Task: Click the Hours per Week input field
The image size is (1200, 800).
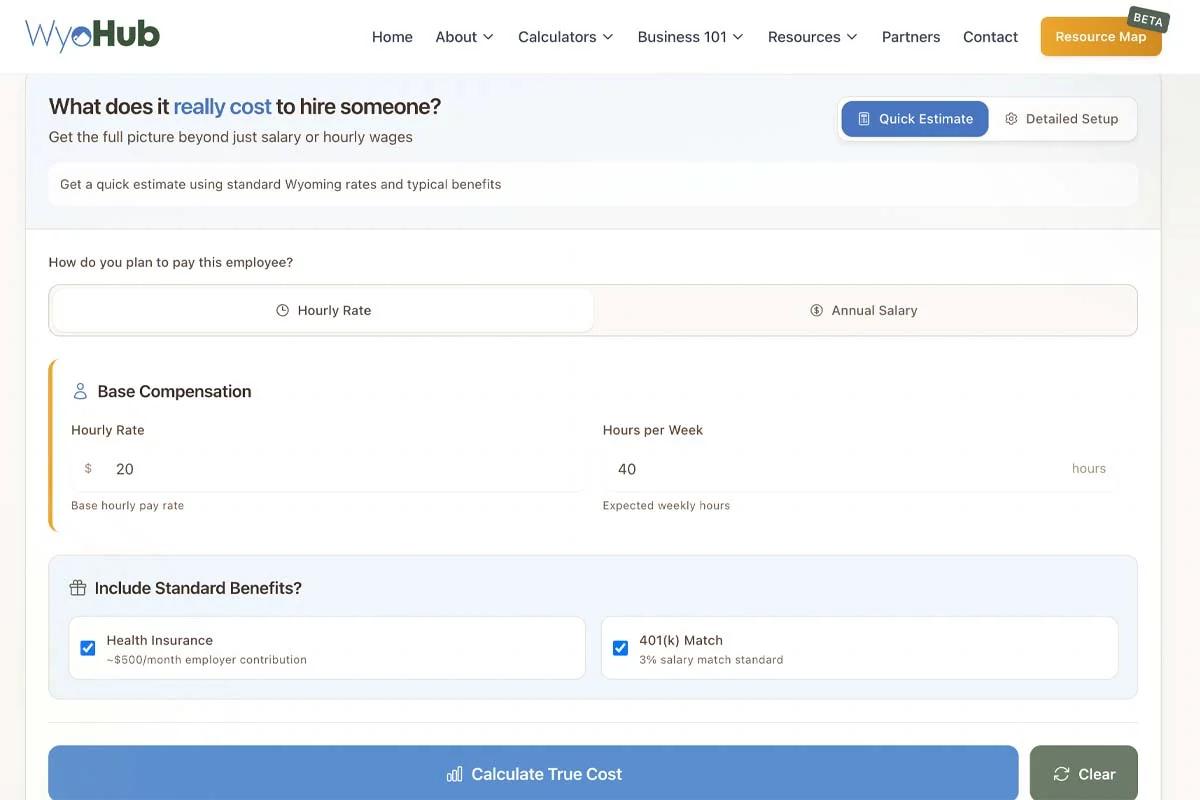Action: 830,469
